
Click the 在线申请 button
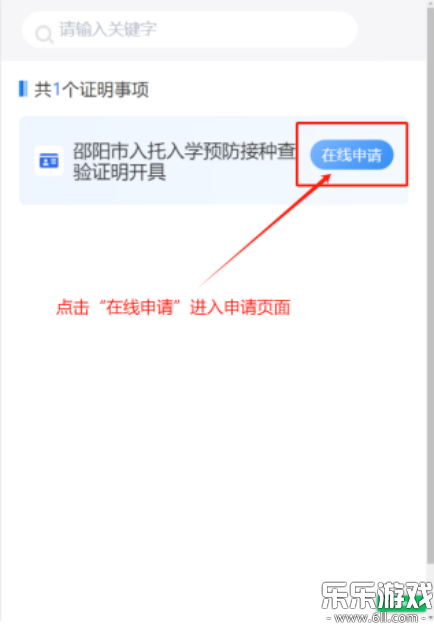click(352, 155)
